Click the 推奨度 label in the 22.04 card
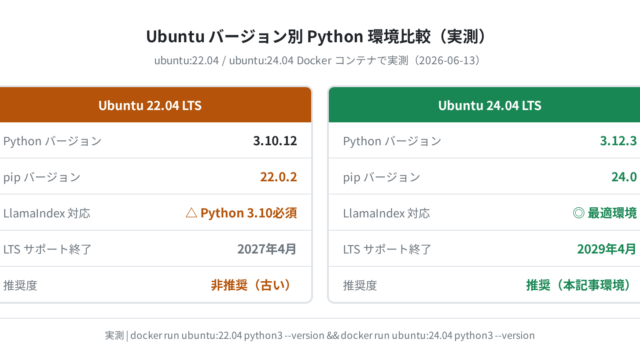Viewport: 640px width, 360px height. click(x=20, y=285)
